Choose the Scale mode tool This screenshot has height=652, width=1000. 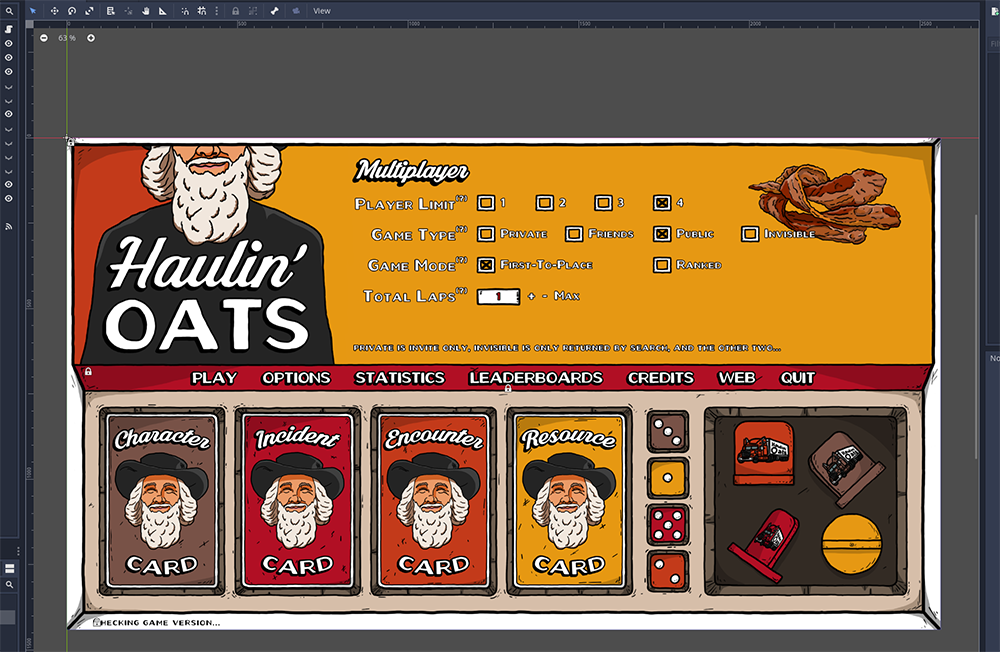click(x=90, y=11)
